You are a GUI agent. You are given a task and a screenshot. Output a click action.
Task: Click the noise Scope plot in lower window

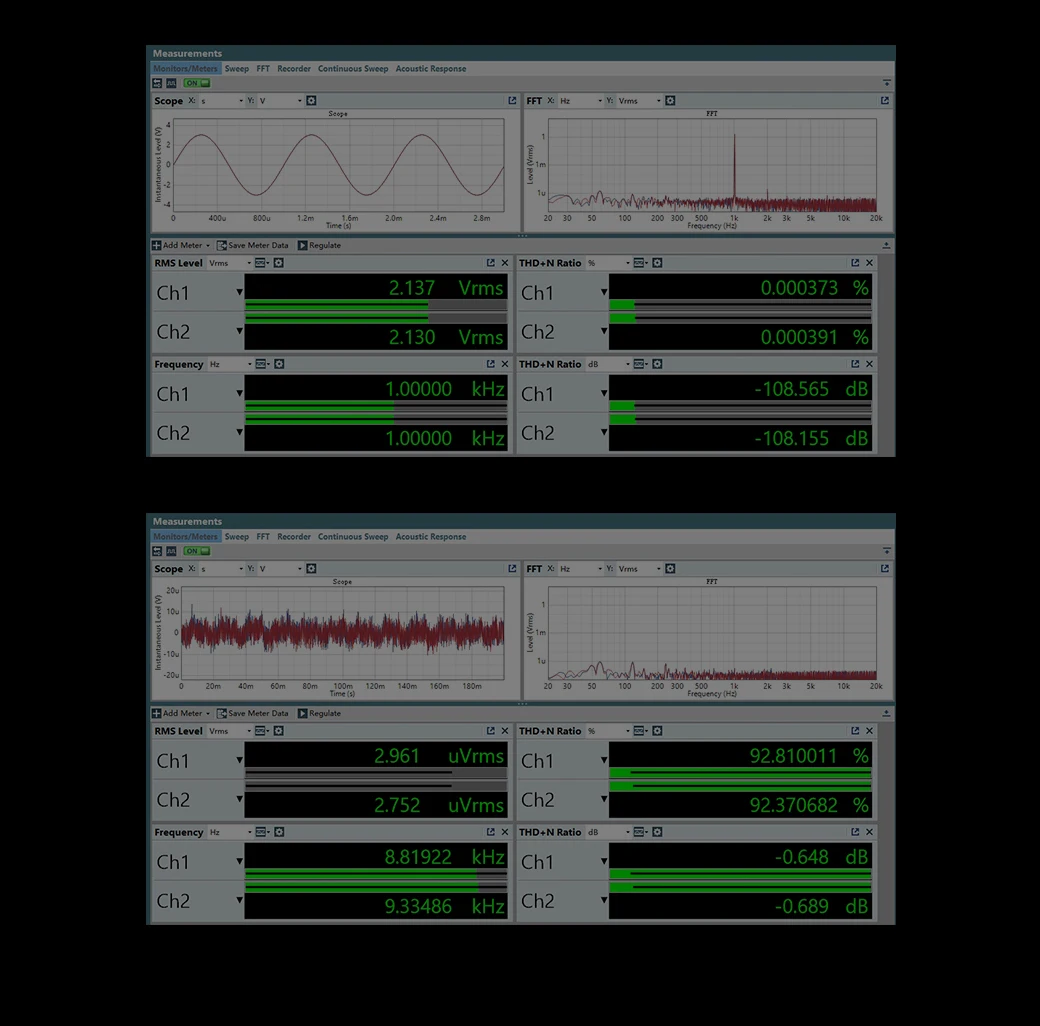pyautogui.click(x=342, y=633)
